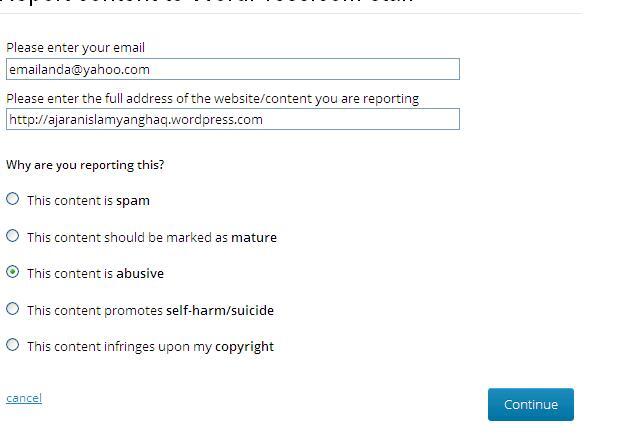Choose the self-harm/suicide radio button
Screen dimensions: 623x440
tap(13, 309)
